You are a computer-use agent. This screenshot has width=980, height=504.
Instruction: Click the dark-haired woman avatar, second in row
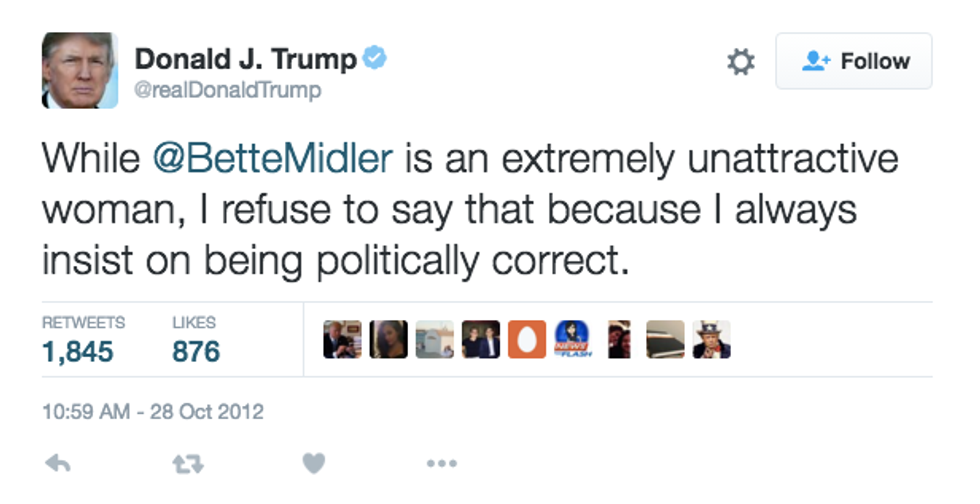point(388,340)
